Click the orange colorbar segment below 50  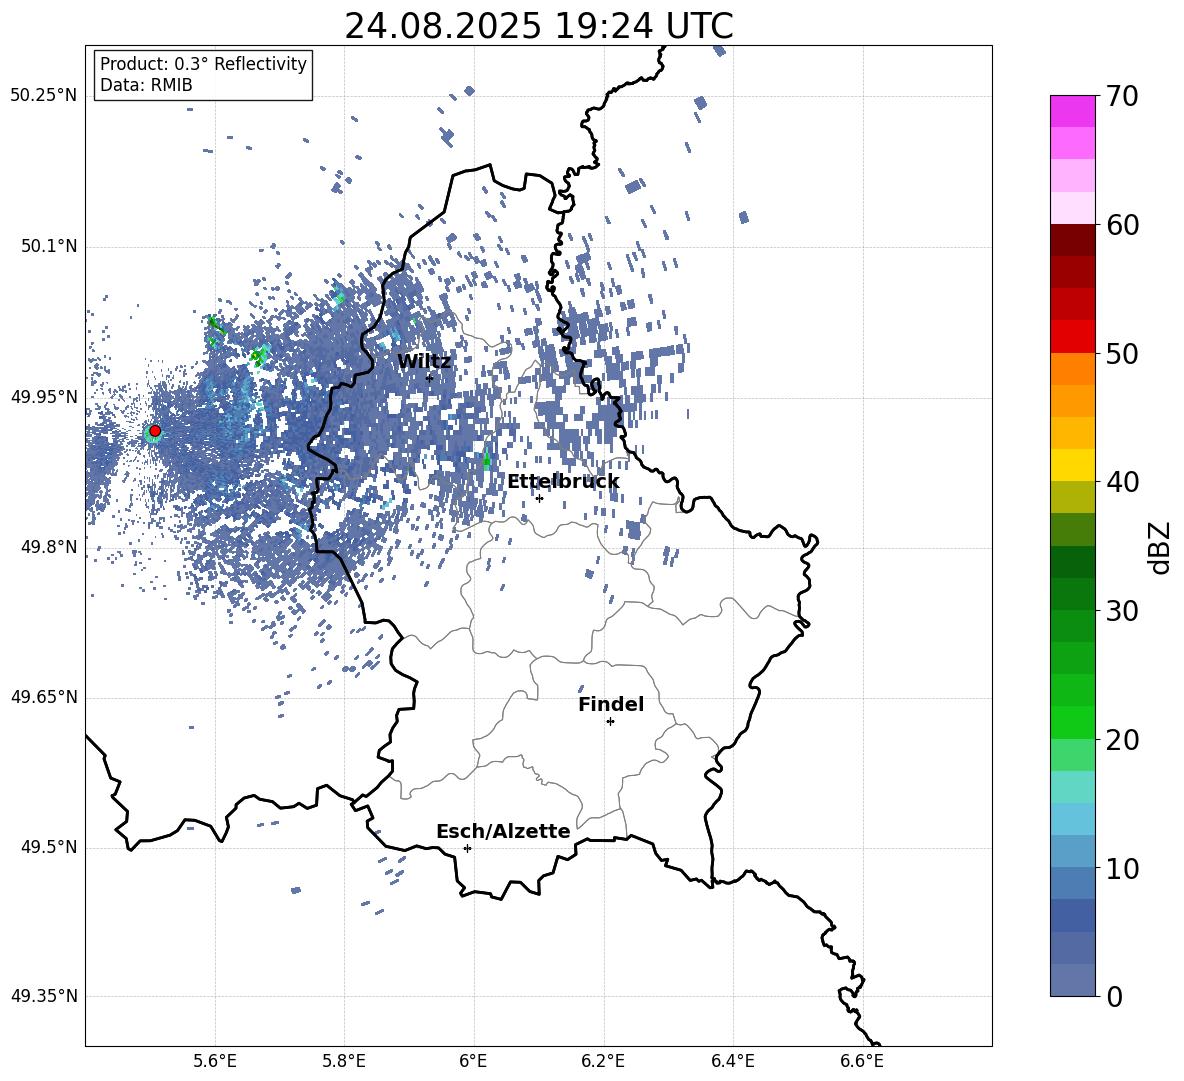click(1073, 369)
